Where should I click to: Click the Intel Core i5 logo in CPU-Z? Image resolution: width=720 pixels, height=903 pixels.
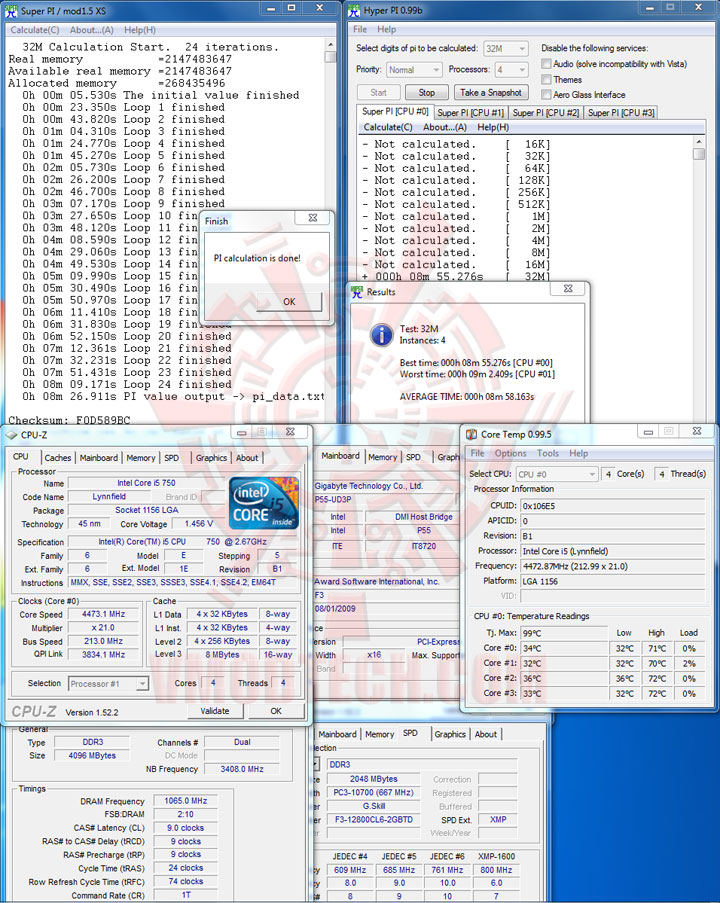point(264,503)
